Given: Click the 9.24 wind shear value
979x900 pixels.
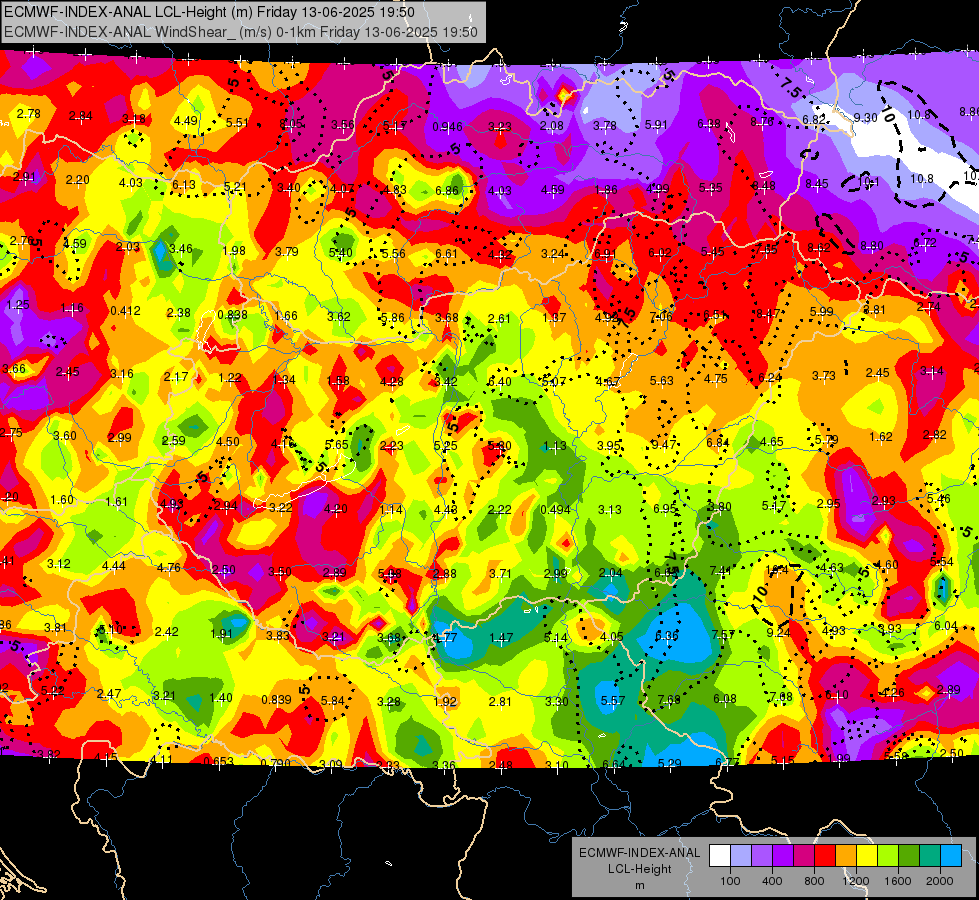Looking at the screenshot, I should pyautogui.click(x=779, y=632).
